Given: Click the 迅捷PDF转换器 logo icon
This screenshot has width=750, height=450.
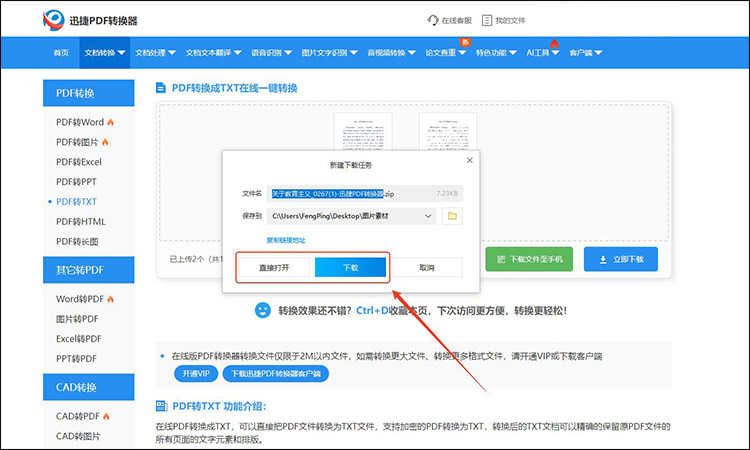Looking at the screenshot, I should 54,20.
